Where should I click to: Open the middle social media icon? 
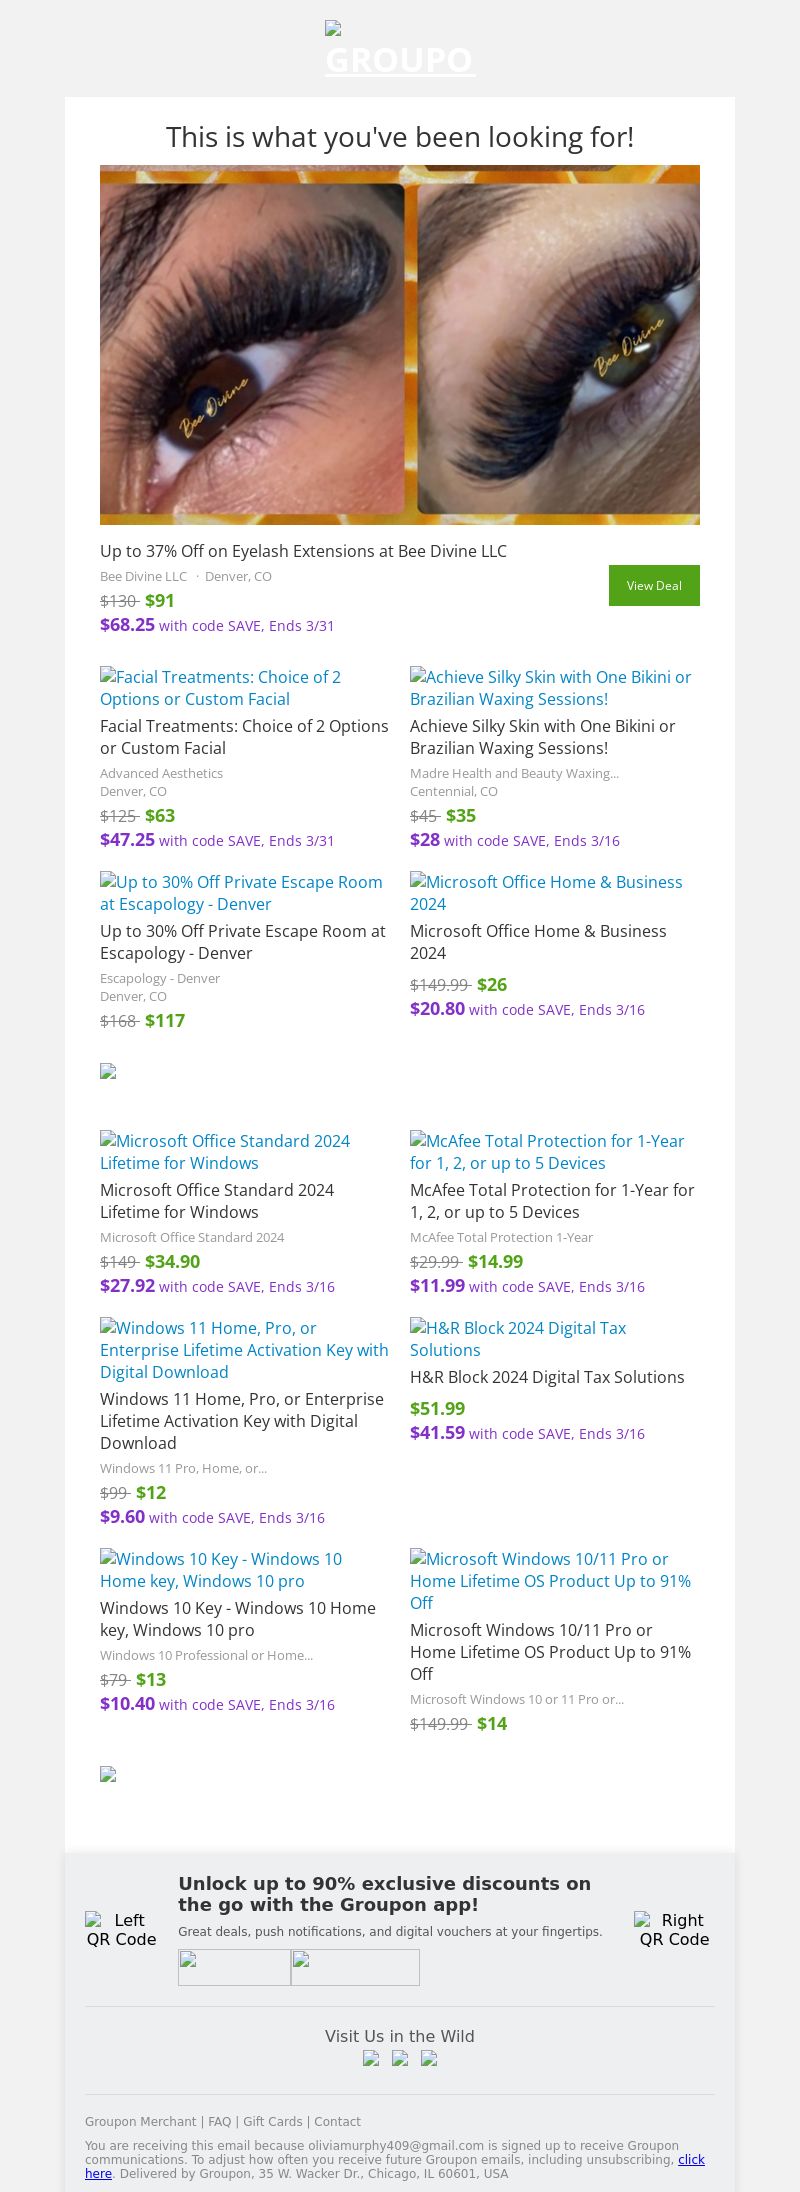tap(400, 2058)
